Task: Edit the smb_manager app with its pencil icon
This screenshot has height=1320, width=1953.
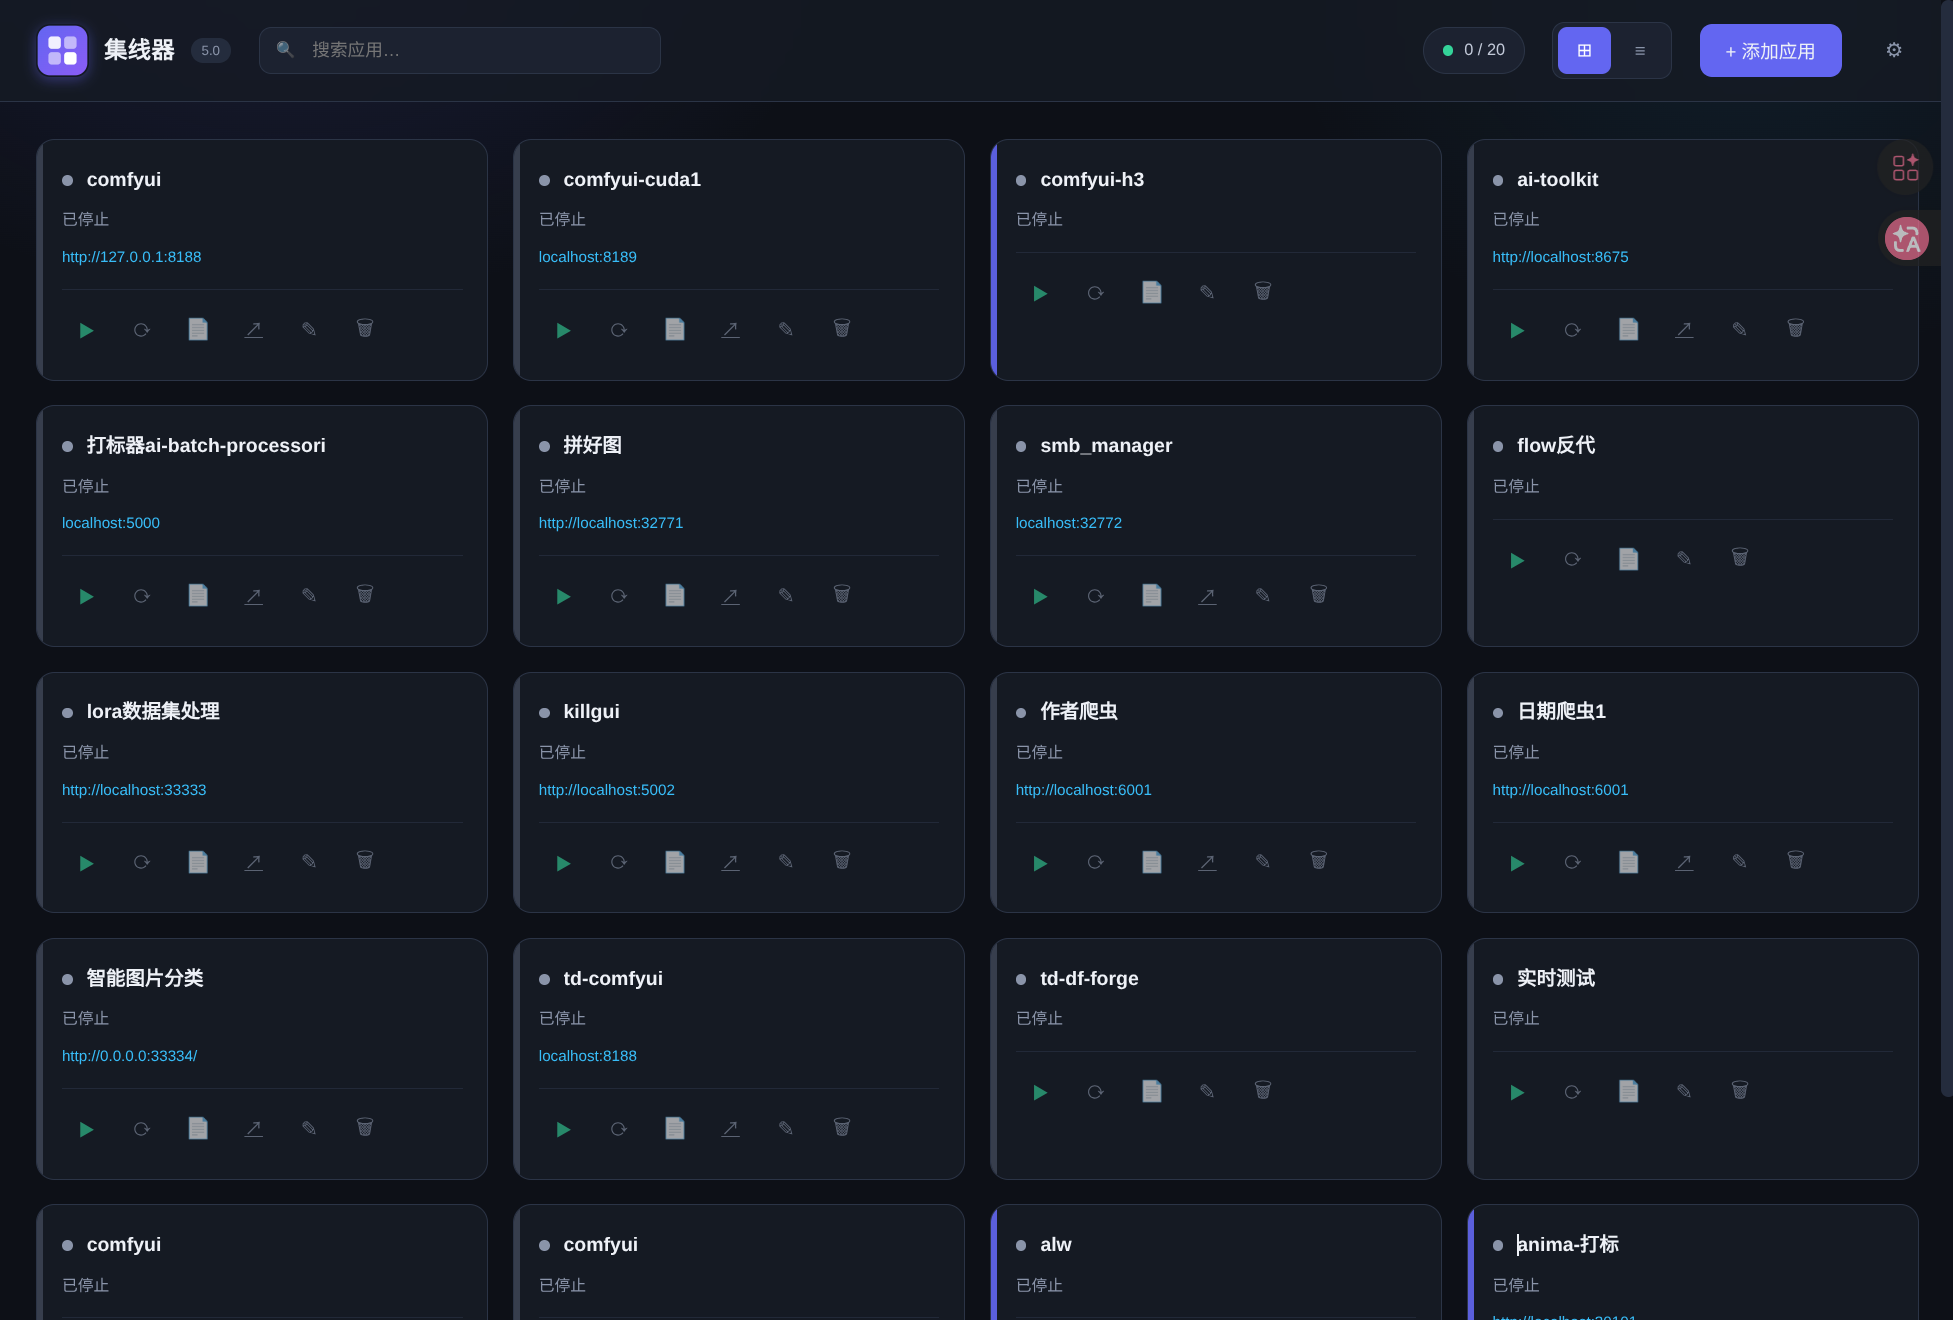Action: pyautogui.click(x=1263, y=596)
